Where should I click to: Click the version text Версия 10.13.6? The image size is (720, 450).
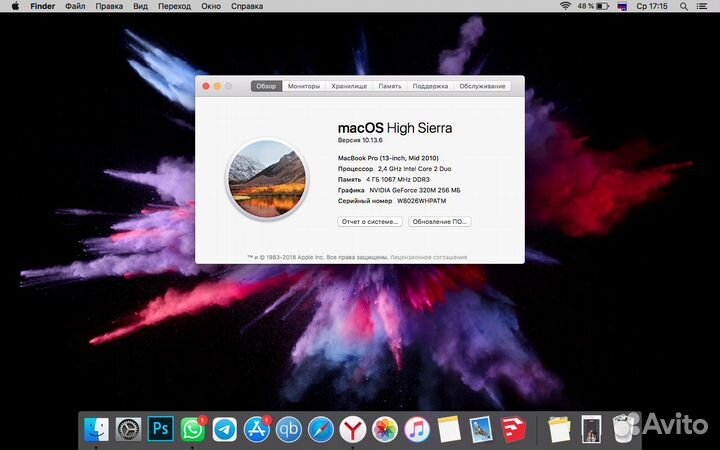[x=360, y=140]
